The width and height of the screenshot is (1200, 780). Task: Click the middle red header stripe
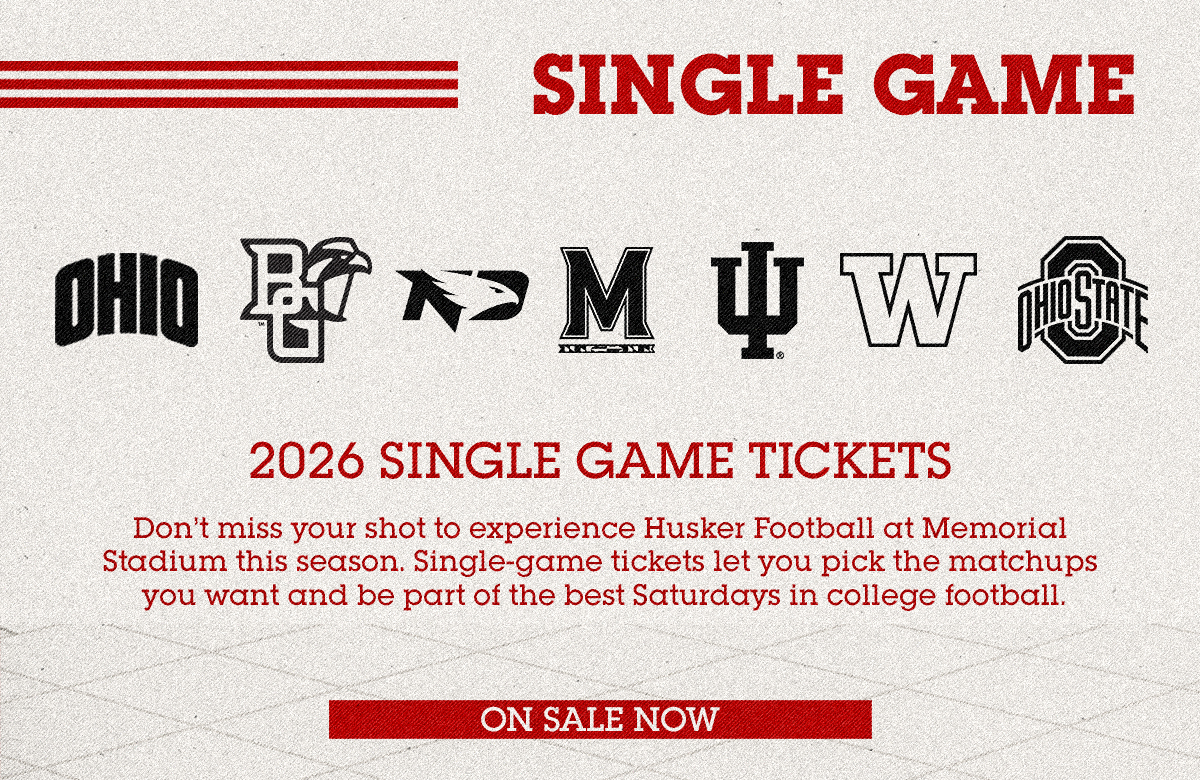(x=229, y=84)
